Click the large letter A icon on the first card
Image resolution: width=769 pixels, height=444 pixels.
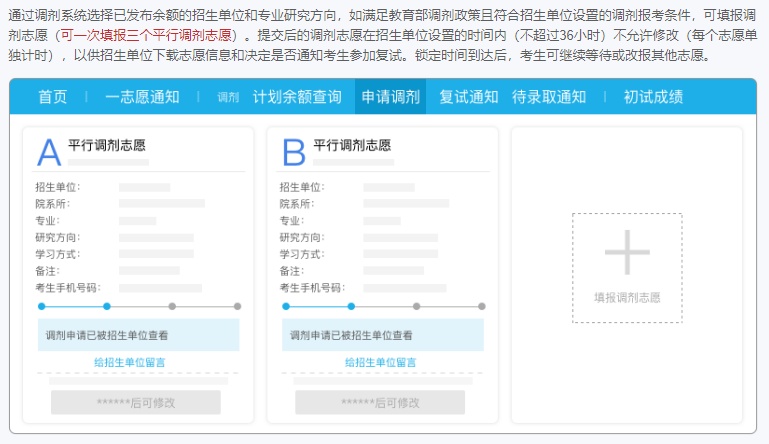click(x=49, y=152)
